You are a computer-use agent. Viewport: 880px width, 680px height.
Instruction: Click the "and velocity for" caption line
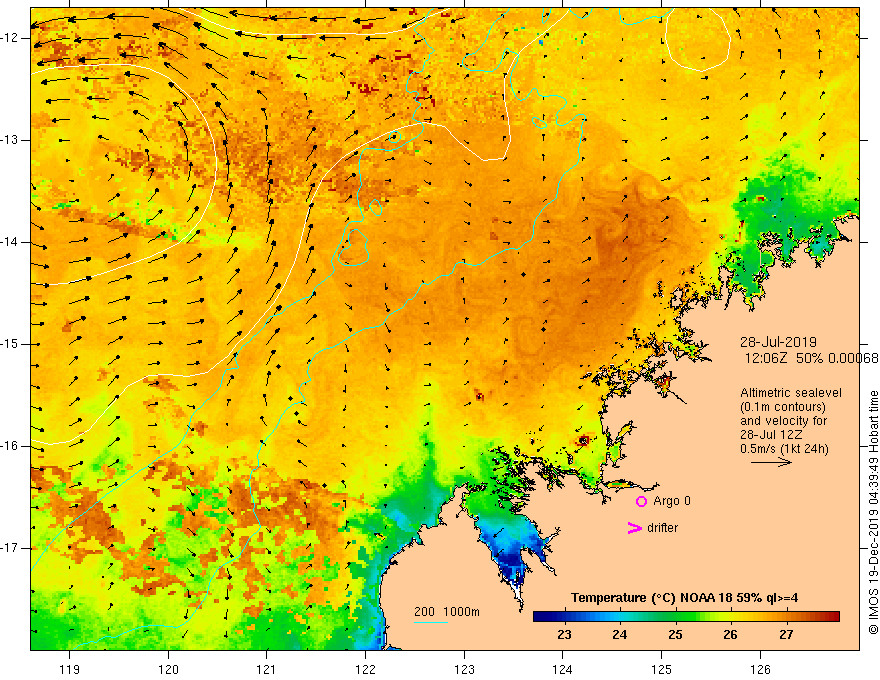point(783,420)
